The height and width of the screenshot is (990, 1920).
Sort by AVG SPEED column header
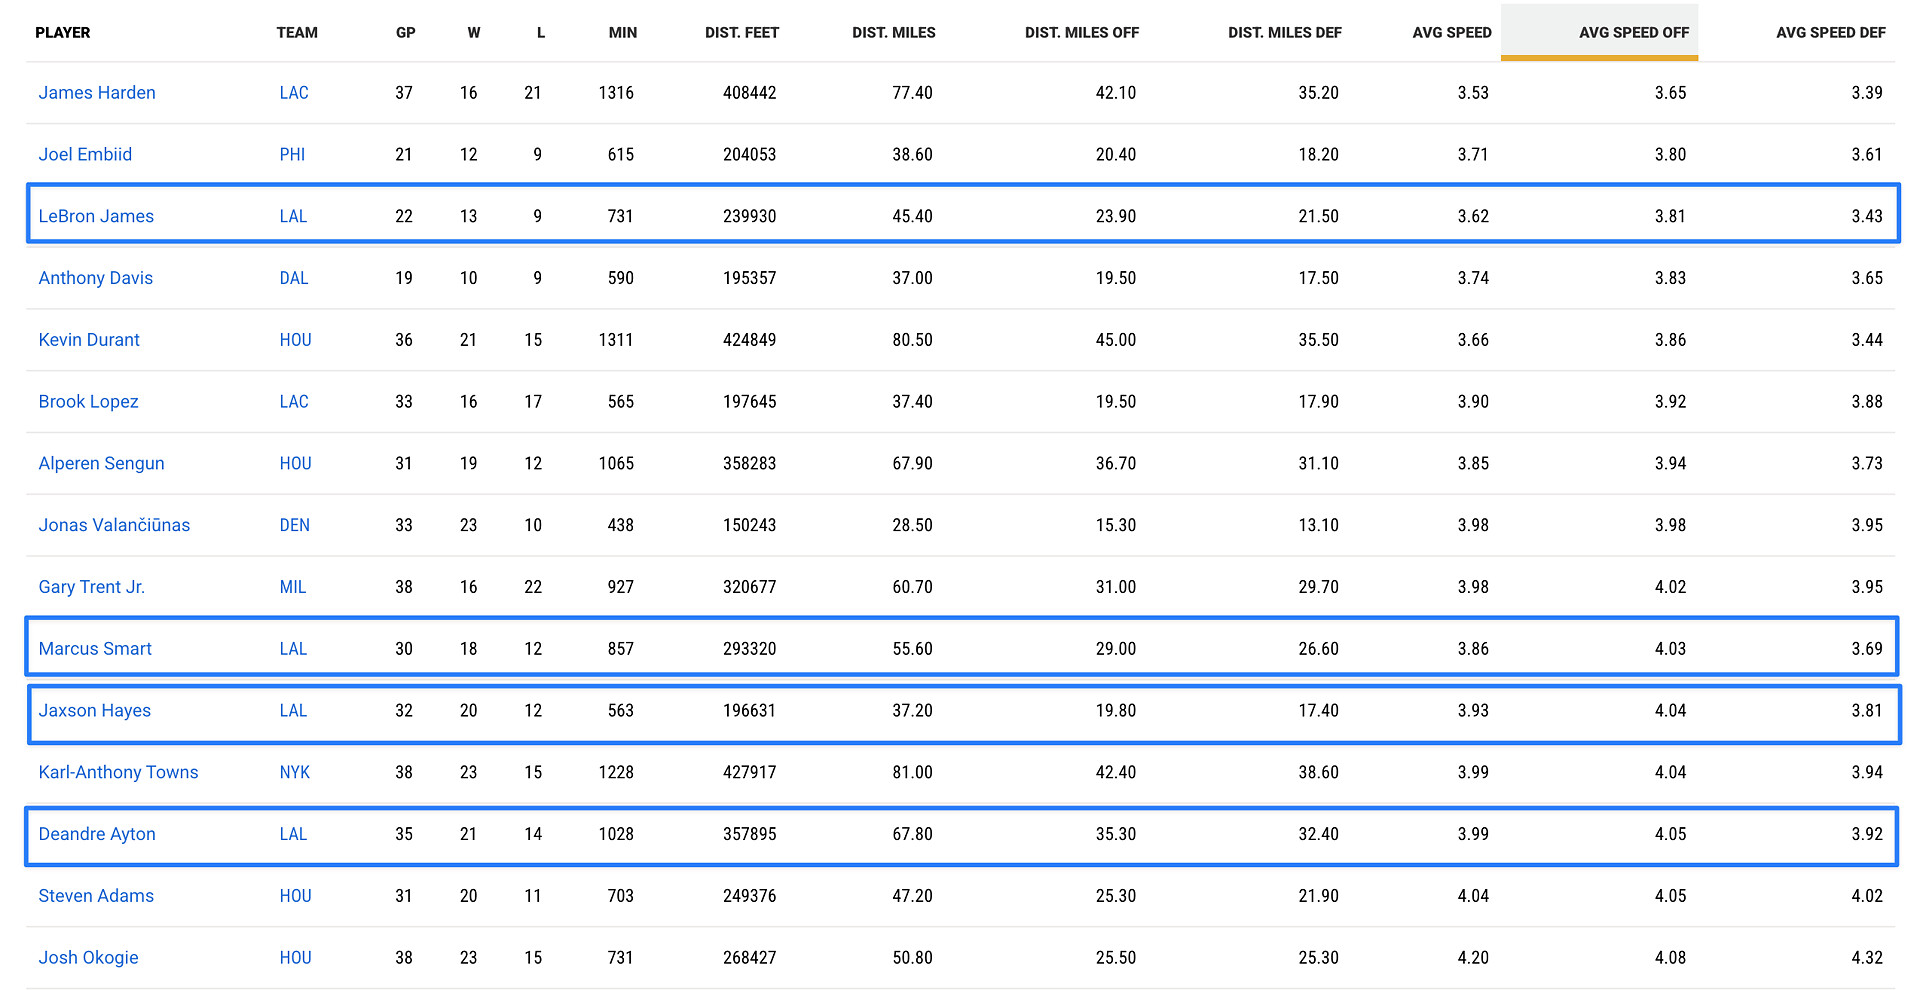pos(1452,33)
